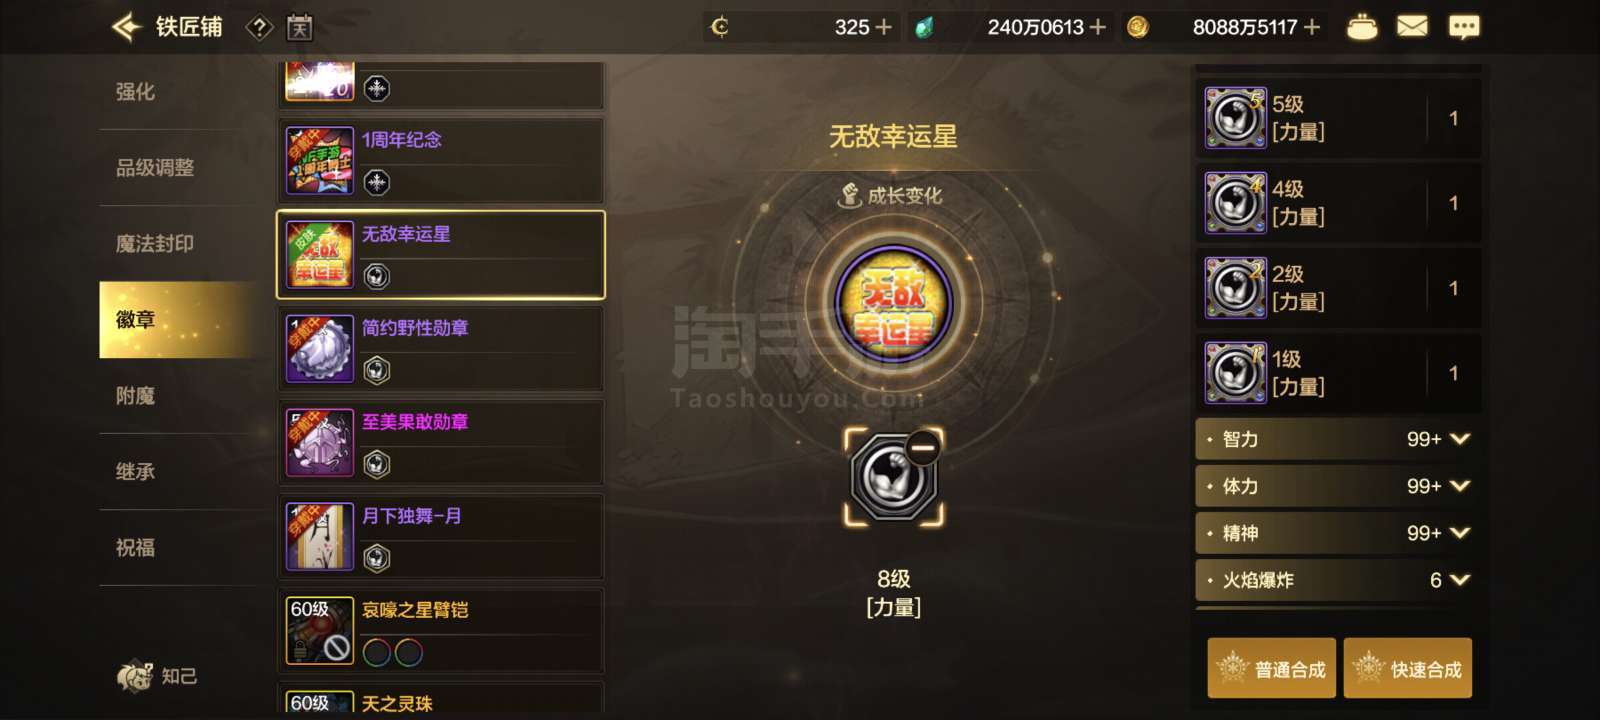Open the cauldron icon in top bar
Image resolution: width=1600 pixels, height=720 pixels.
tap(1361, 27)
